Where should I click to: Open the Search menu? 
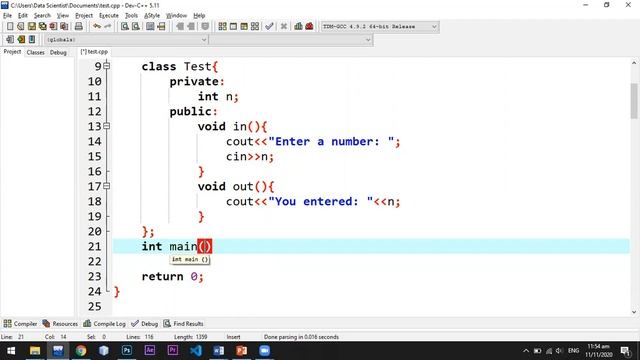click(x=42, y=16)
